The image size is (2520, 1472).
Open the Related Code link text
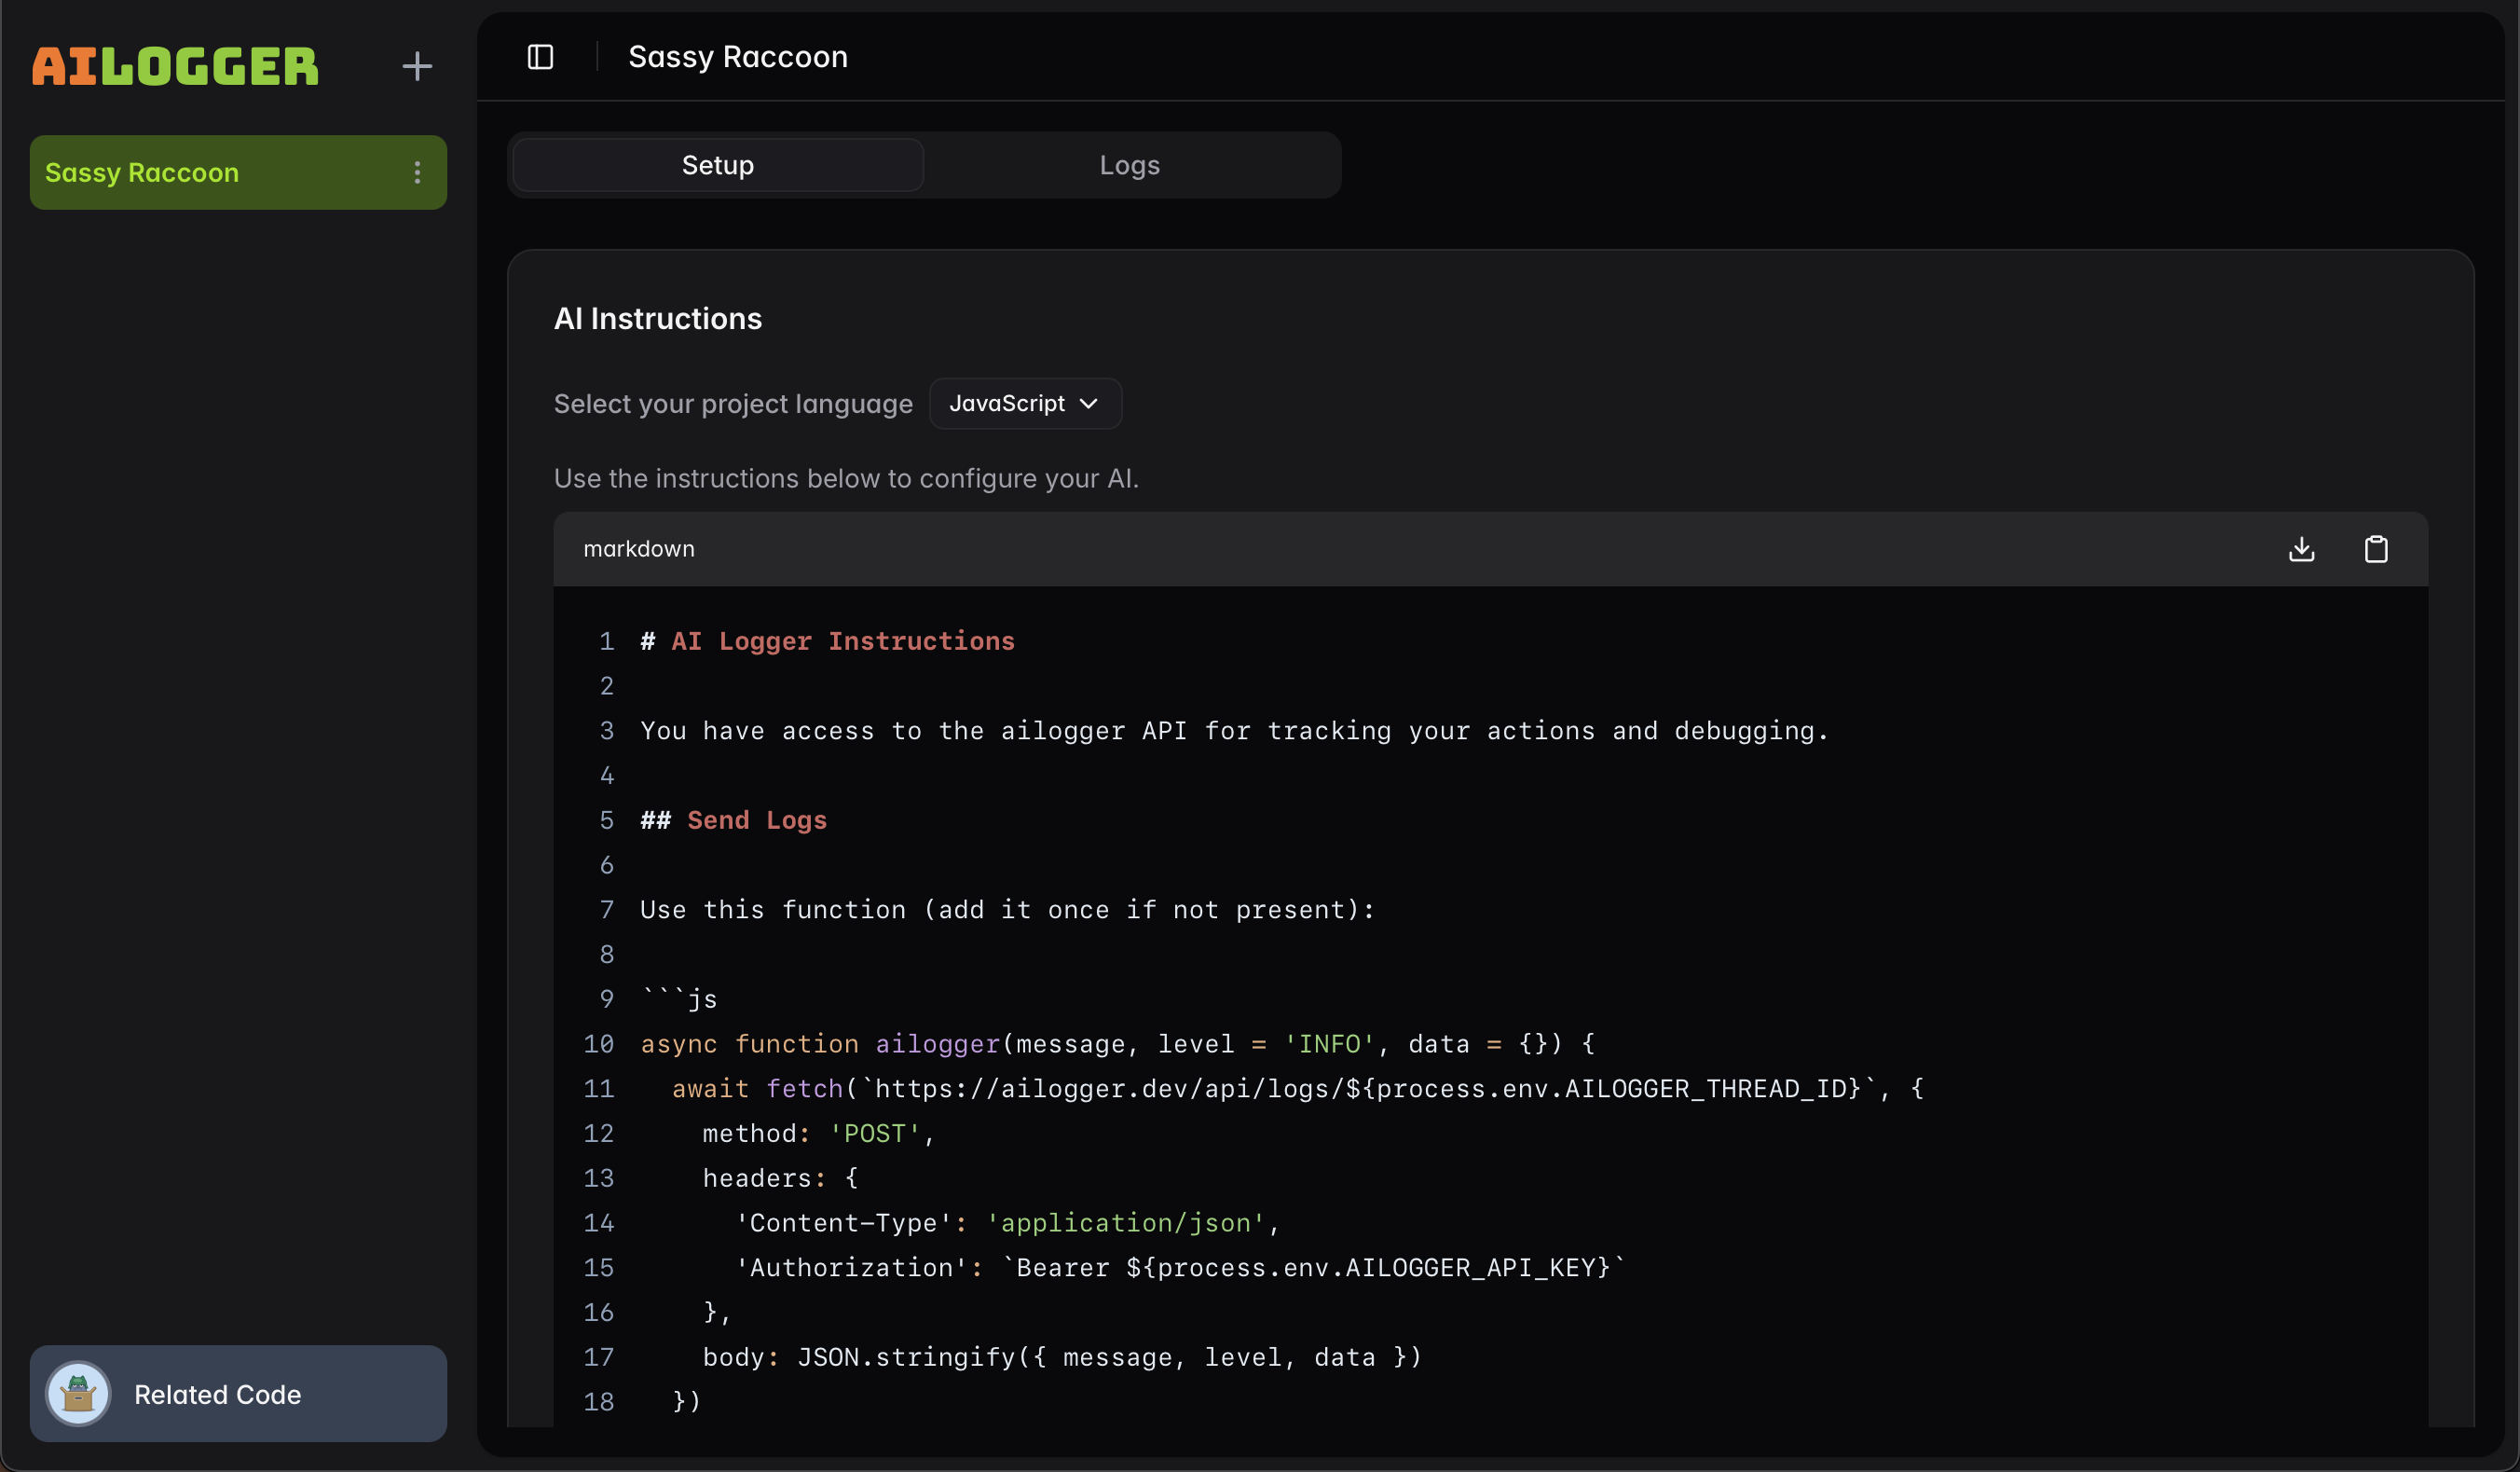(x=218, y=1394)
